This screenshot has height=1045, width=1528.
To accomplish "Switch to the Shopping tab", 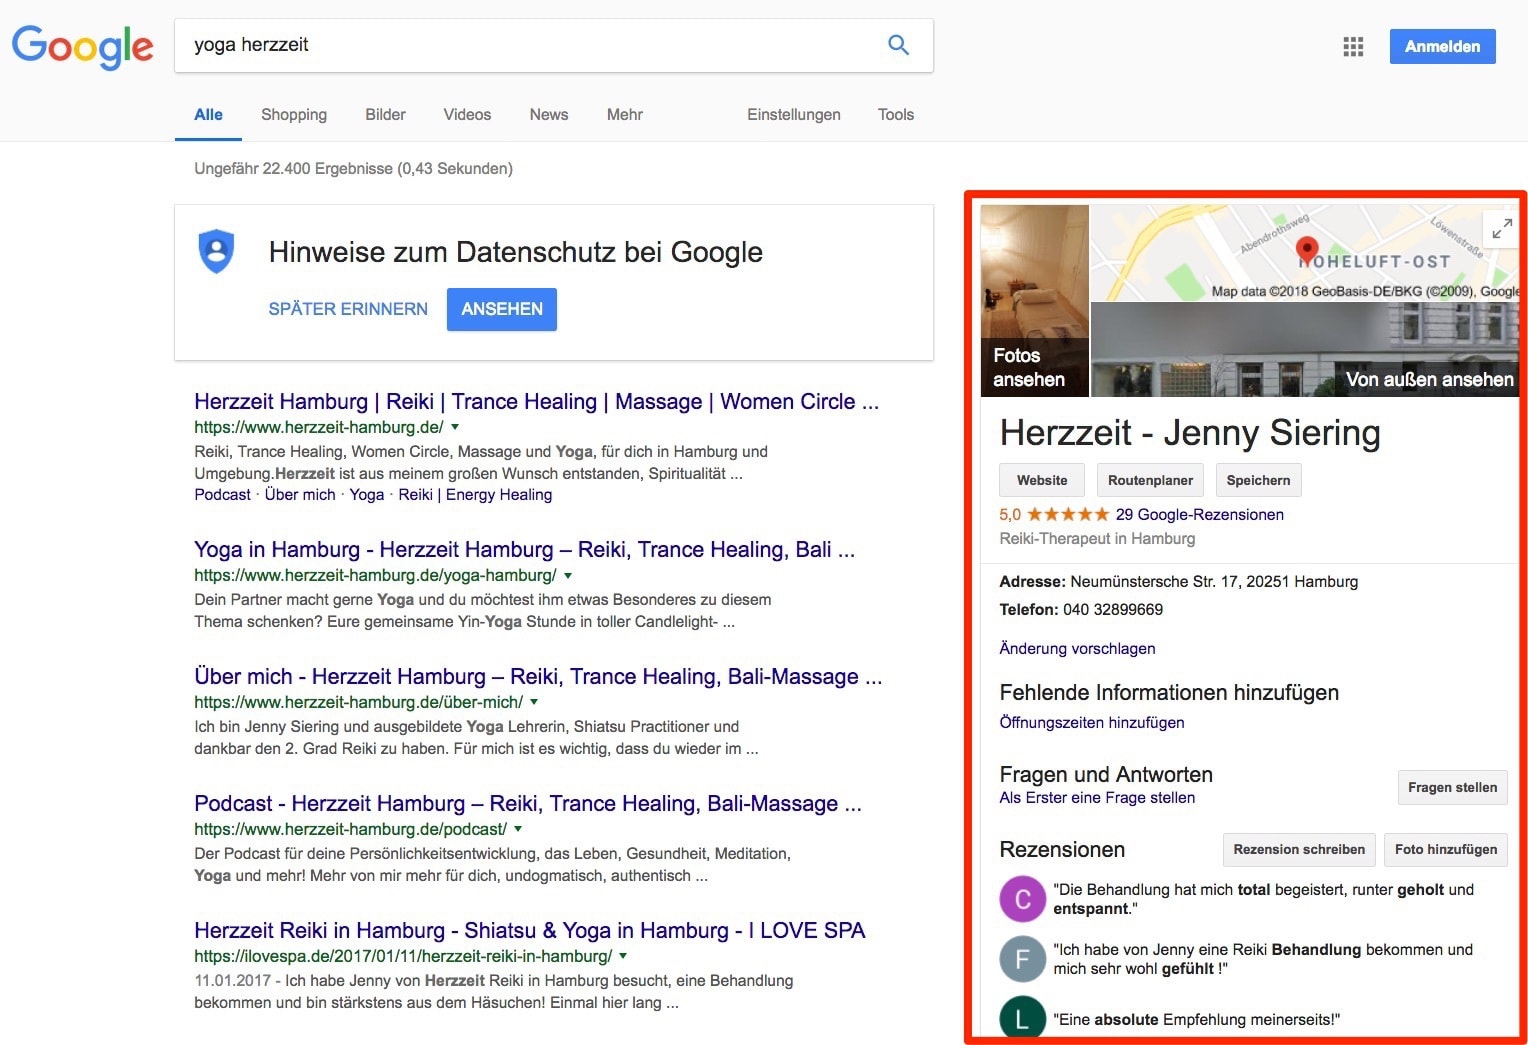I will (294, 115).
